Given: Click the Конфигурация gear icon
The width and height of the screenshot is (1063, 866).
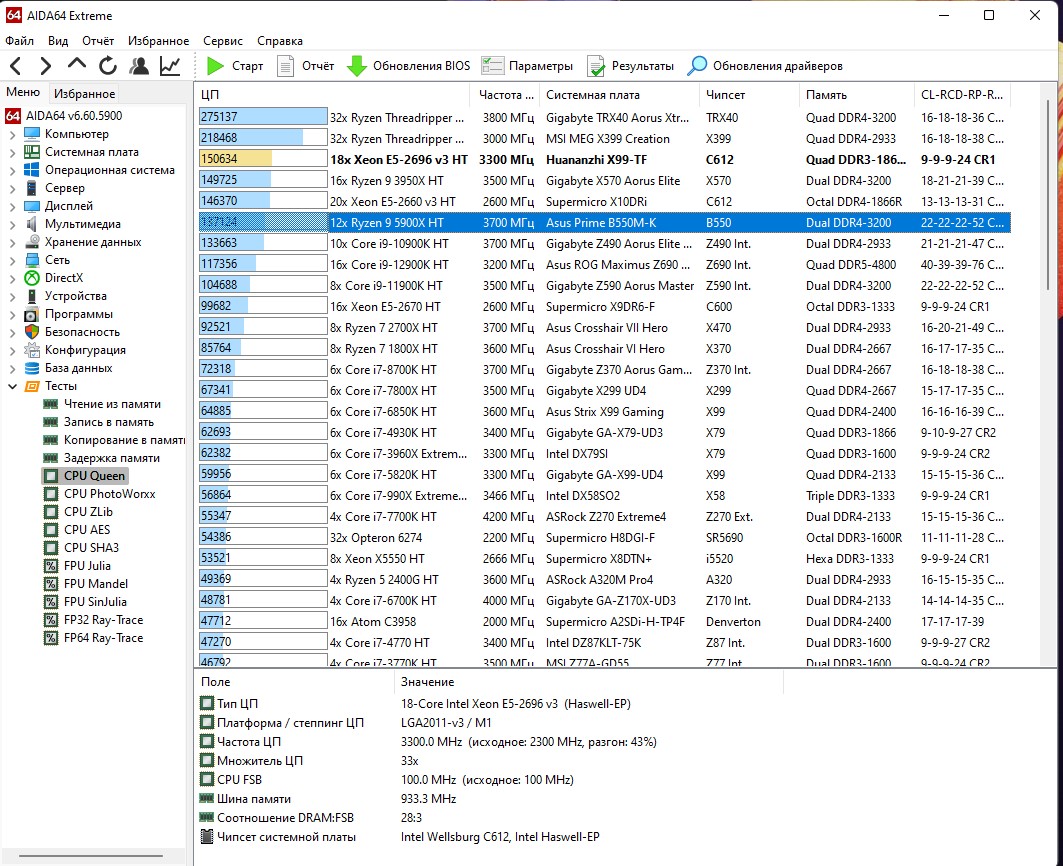Looking at the screenshot, I should 32,350.
